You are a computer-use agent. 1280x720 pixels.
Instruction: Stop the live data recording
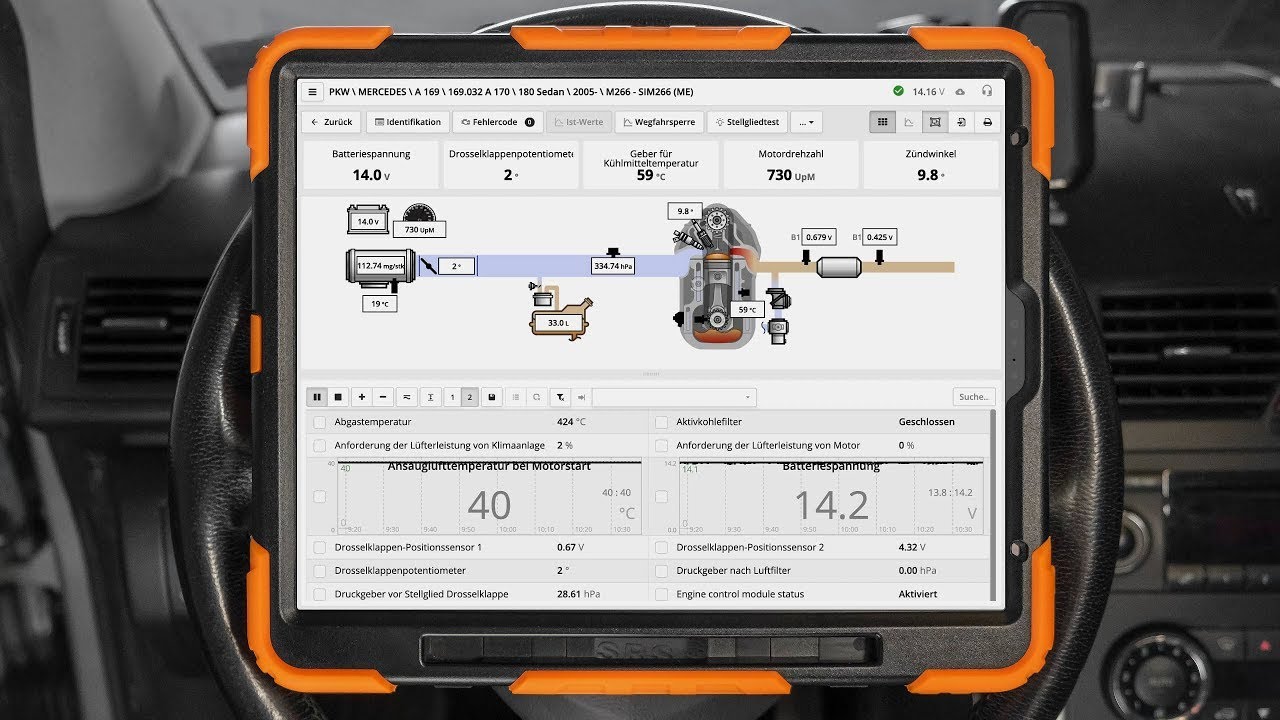pos(338,397)
